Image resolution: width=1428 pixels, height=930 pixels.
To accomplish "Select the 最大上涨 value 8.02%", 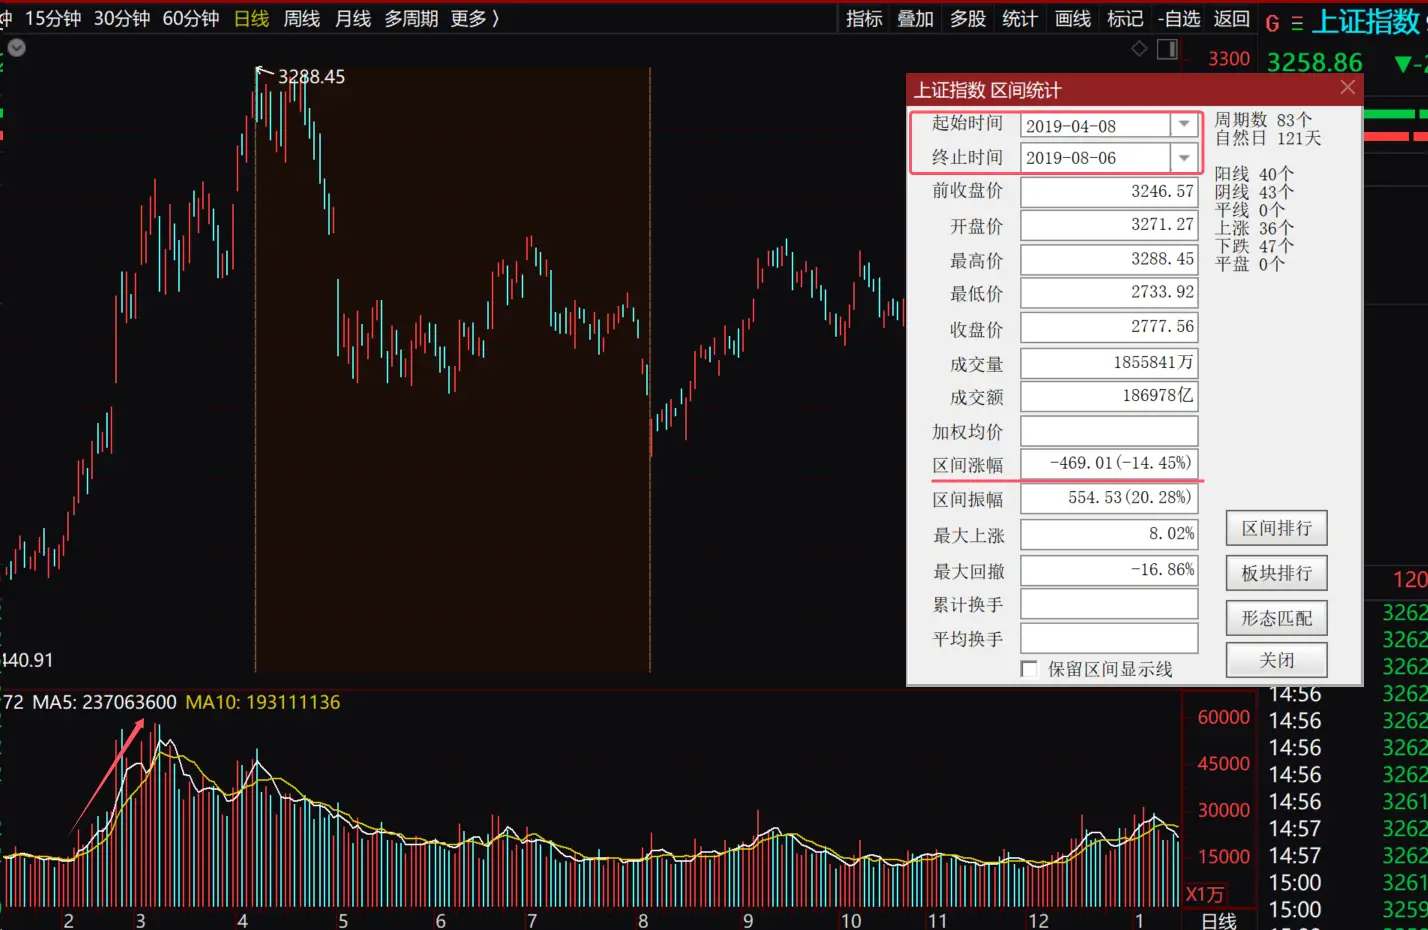I will click(1109, 534).
